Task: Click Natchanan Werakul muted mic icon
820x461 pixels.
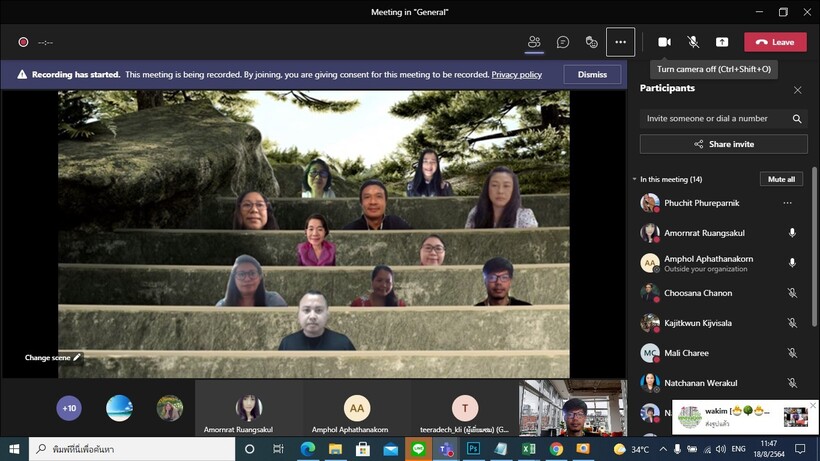Action: [x=792, y=383]
